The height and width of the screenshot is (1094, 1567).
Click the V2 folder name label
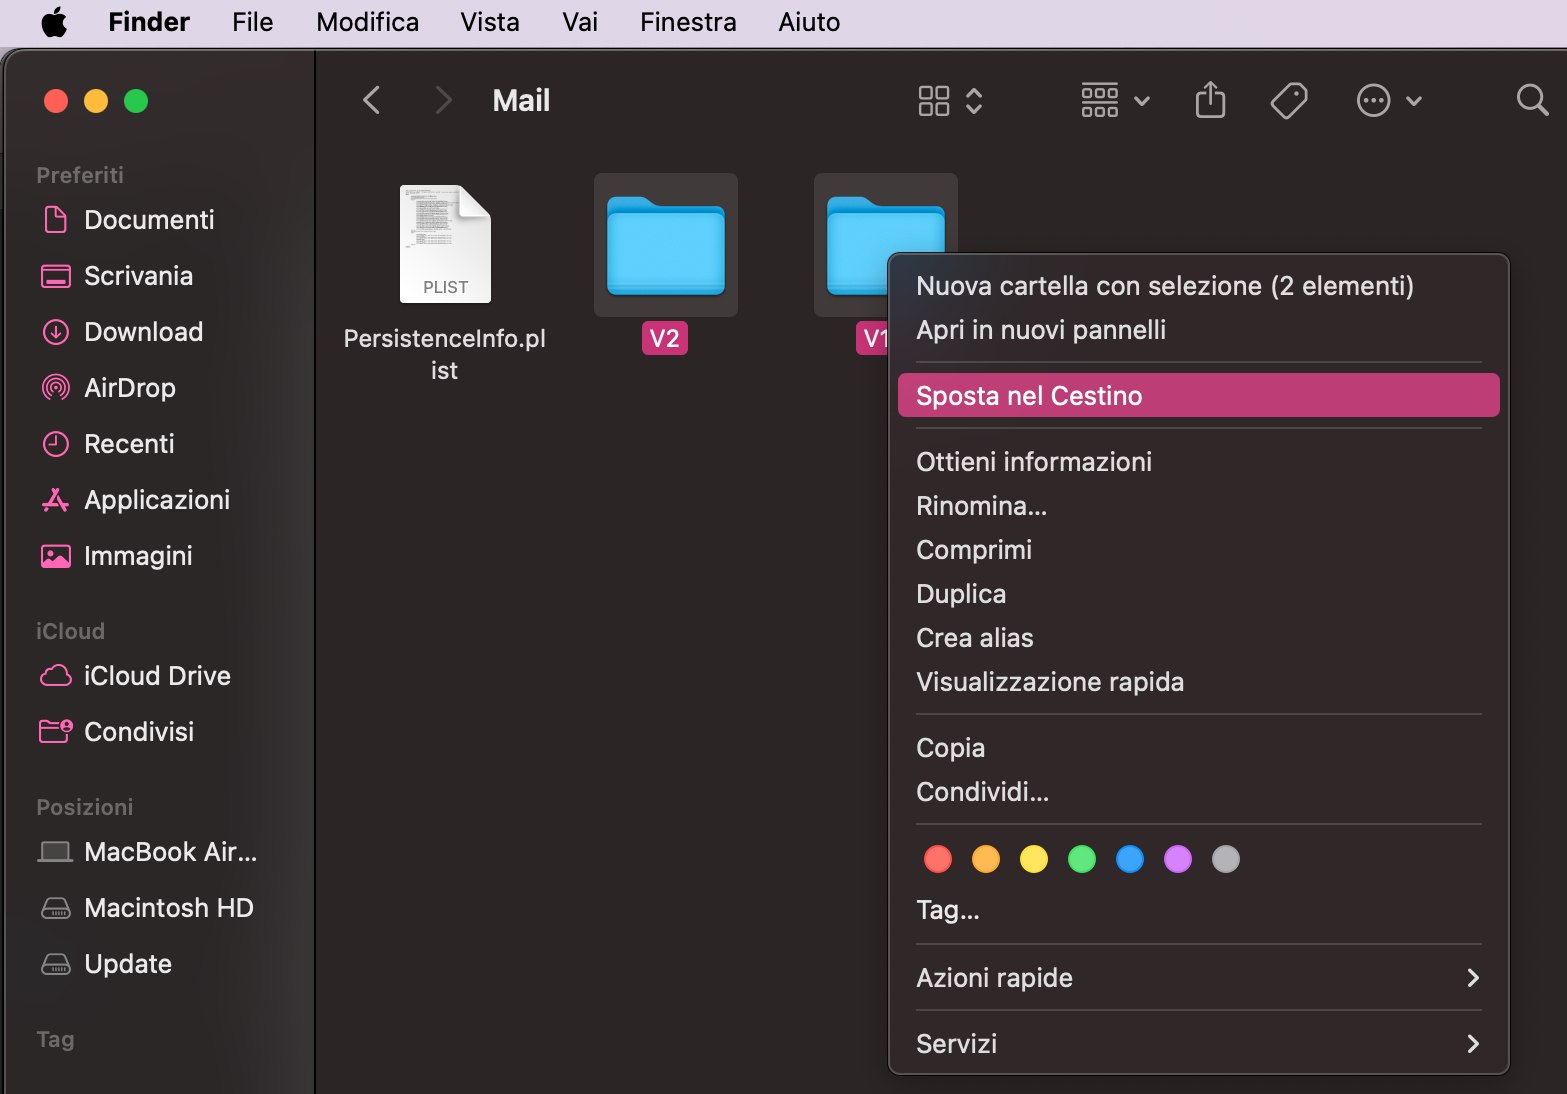[665, 338]
